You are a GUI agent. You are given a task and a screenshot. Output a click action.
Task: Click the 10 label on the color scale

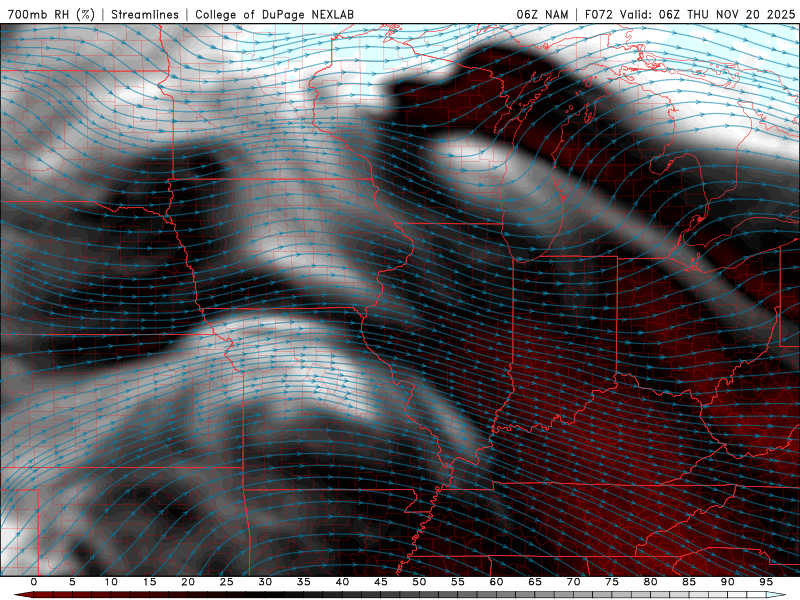(111, 582)
